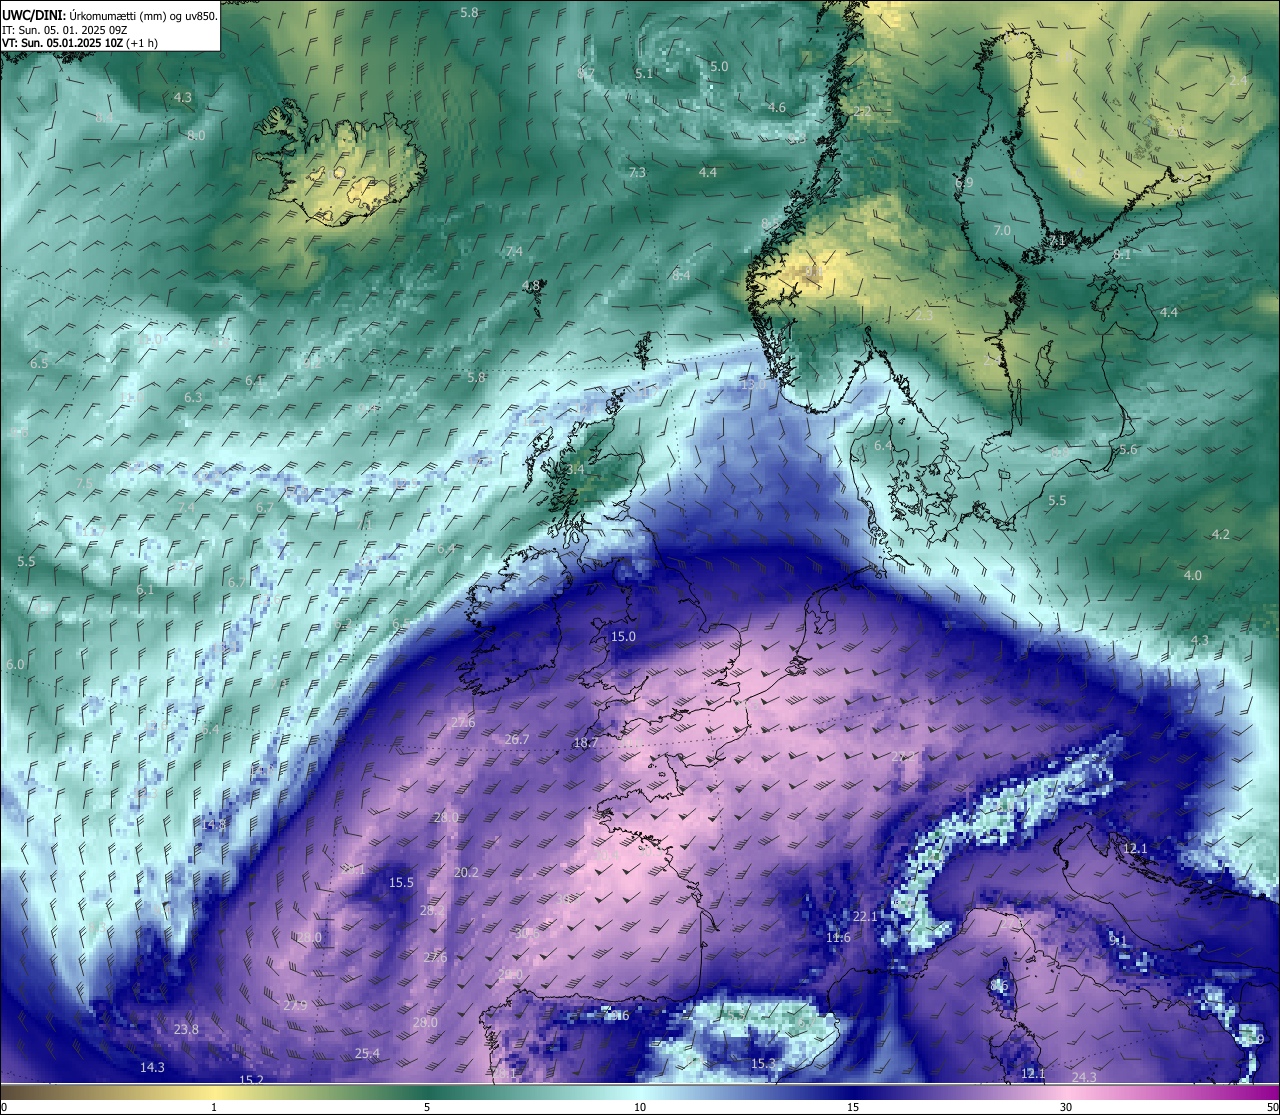
Task: Click the 23.8 value label
Action: (186, 1029)
